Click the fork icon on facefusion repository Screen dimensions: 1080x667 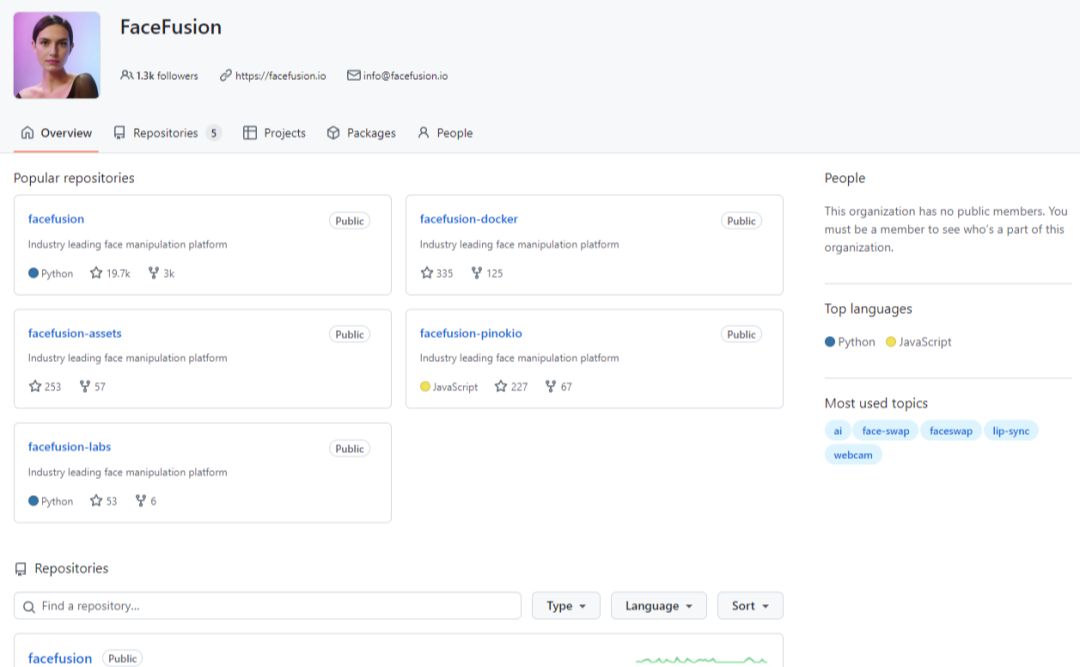[x=153, y=273]
